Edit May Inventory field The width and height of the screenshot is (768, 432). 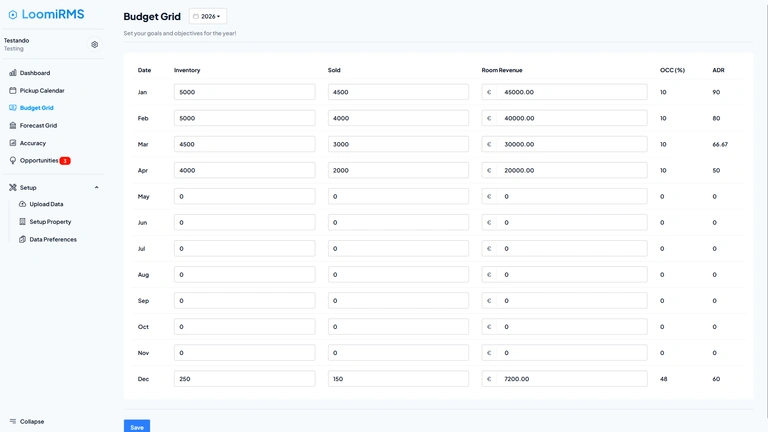click(244, 196)
